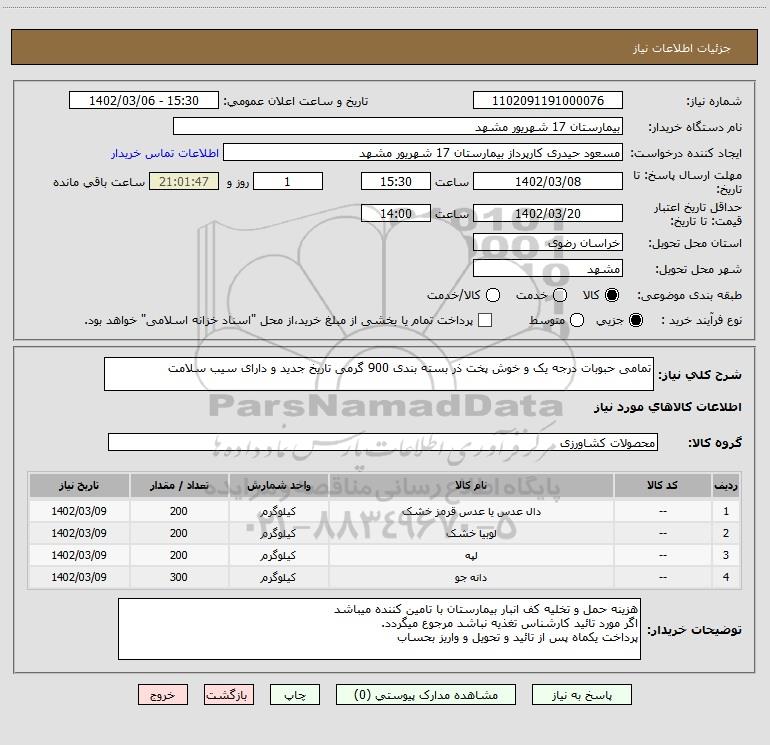Click the price validity date 1402/03/20
Viewport: 770px width, 745px height.
click(548, 213)
